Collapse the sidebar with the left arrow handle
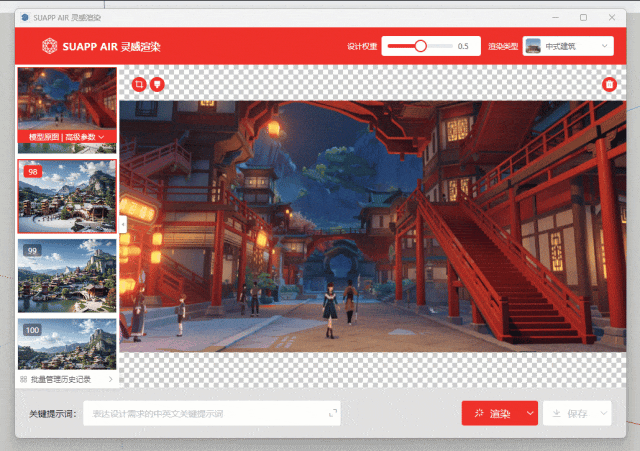 [x=123, y=224]
